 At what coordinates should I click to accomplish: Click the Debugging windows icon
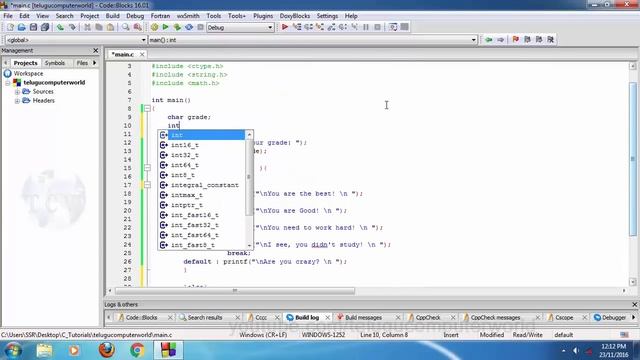393,27
